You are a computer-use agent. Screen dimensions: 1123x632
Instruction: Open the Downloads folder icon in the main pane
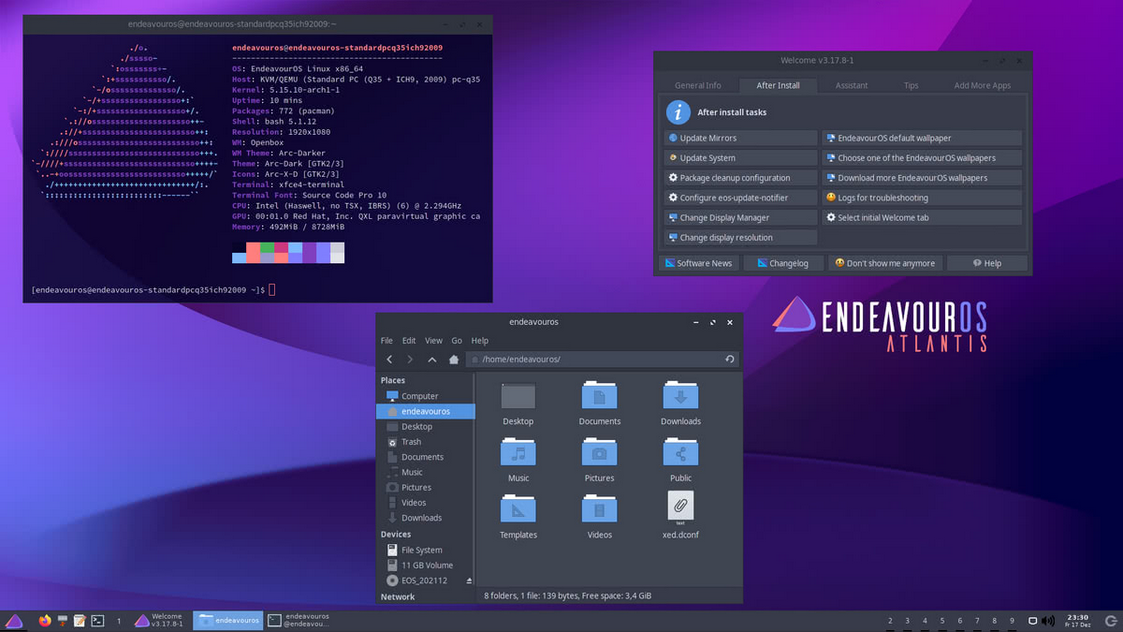(x=680, y=396)
